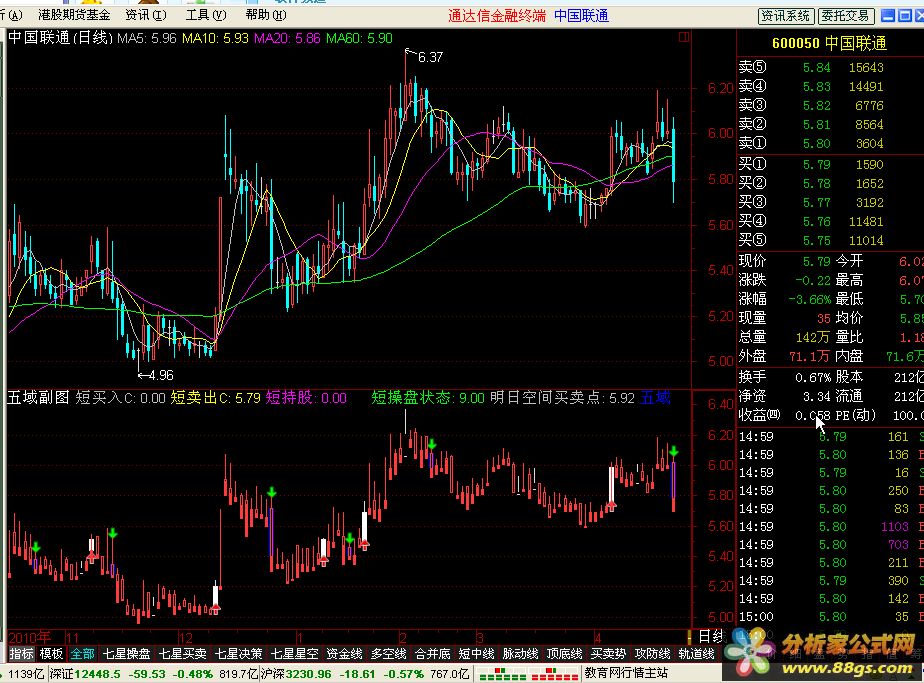Image resolution: width=924 pixels, height=683 pixels.
Task: Click the MA10: 5.93 label
Action: coord(215,38)
